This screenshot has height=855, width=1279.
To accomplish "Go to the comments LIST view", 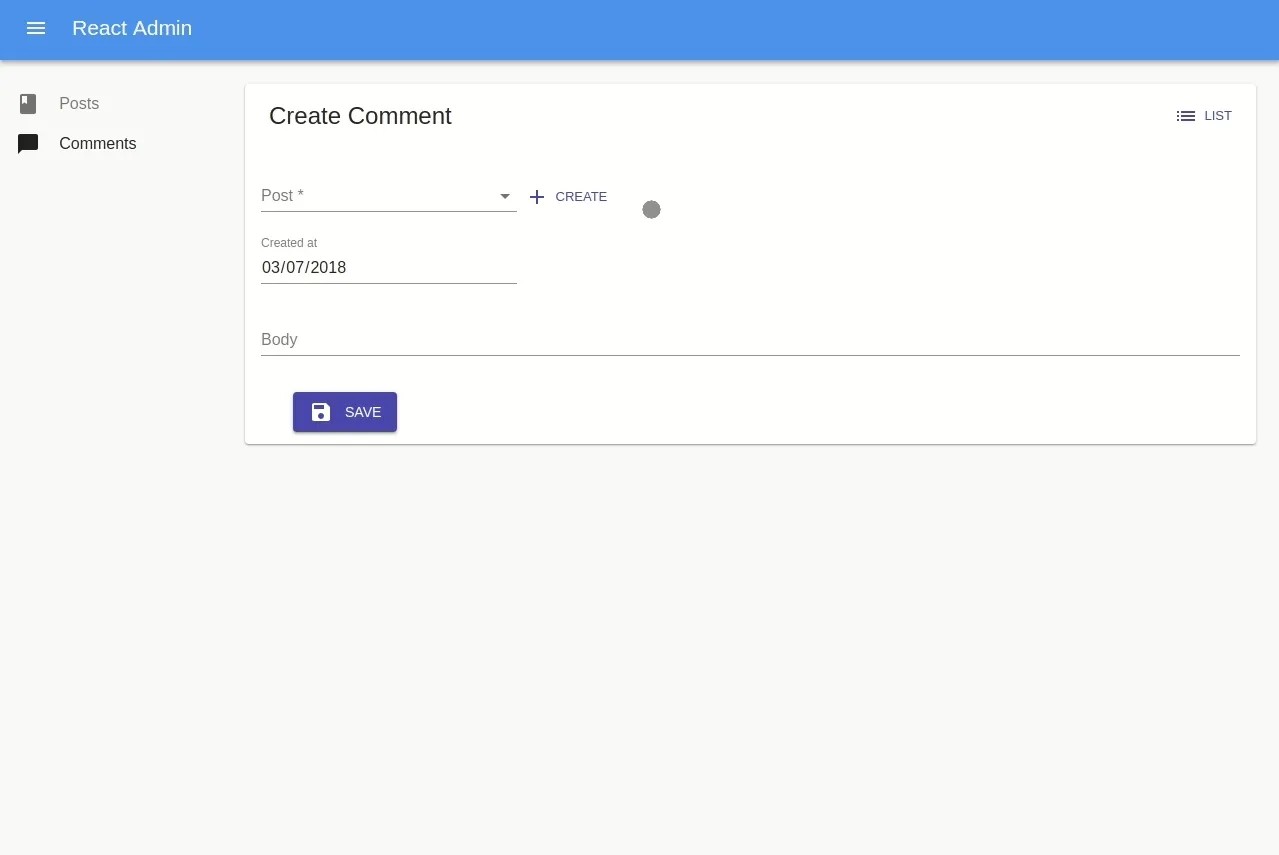I will click(1217, 116).
